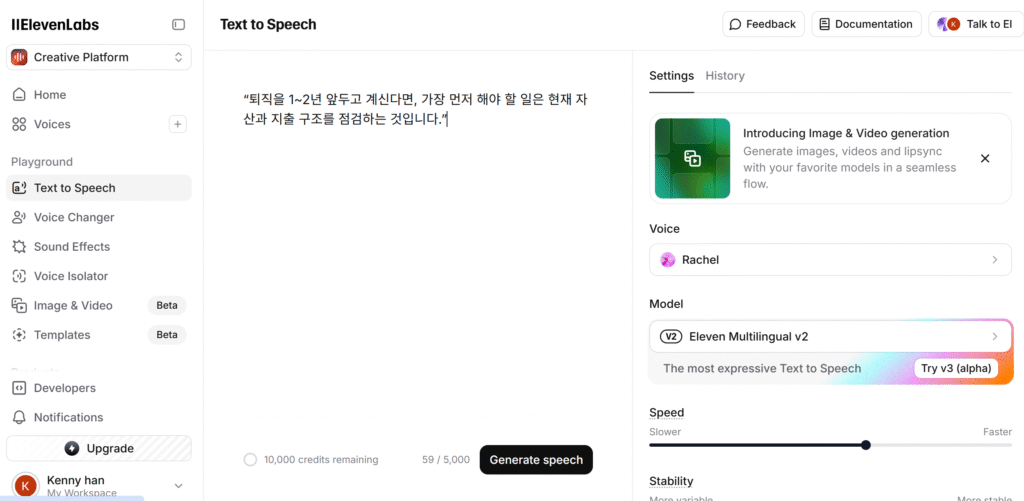Open the Rachel voice selector
The image size is (1024, 501).
click(830, 260)
